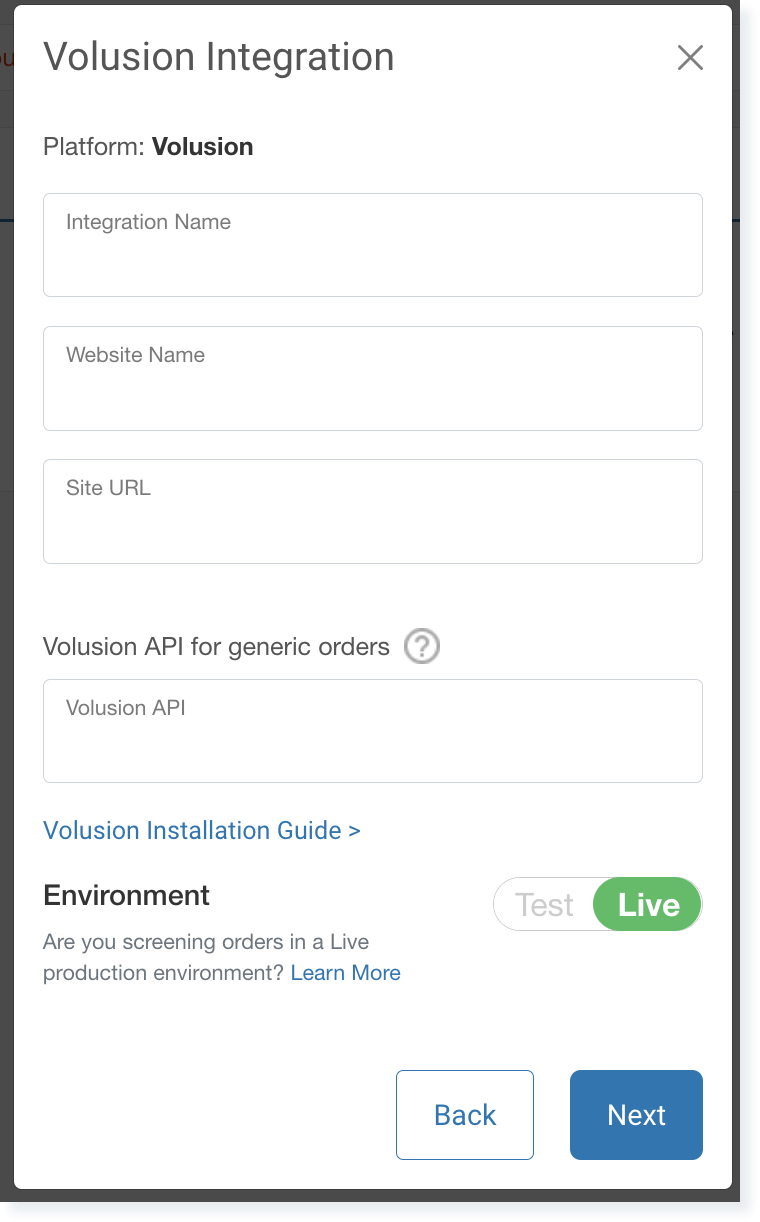Click the Live side of the environment switch

[x=646, y=904]
